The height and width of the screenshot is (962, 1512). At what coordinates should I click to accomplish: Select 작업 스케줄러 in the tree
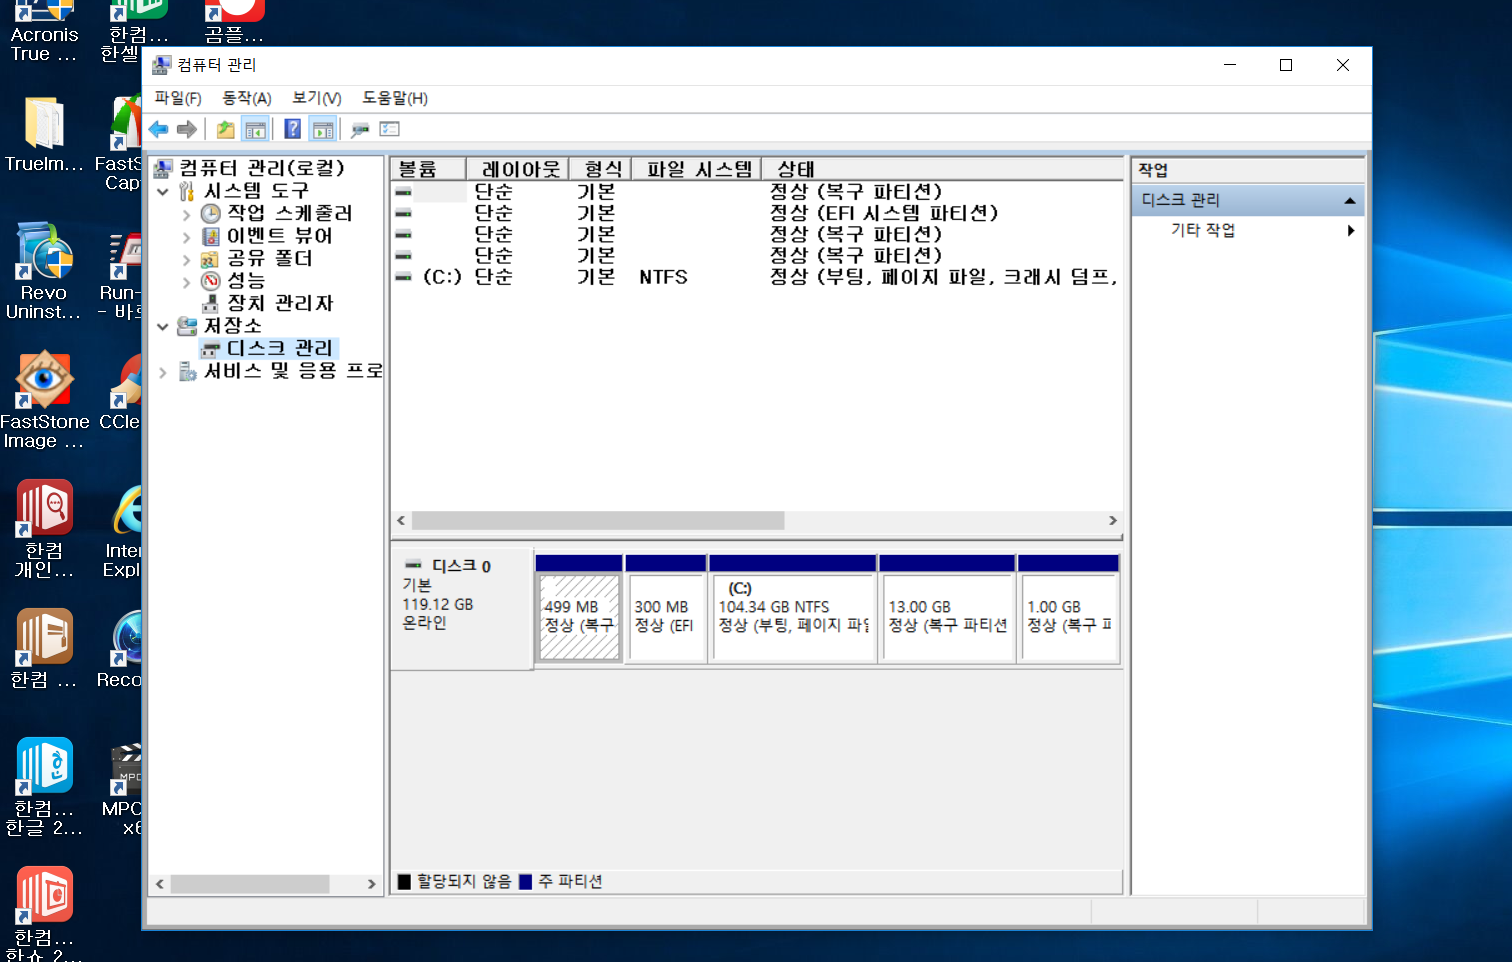pos(289,213)
